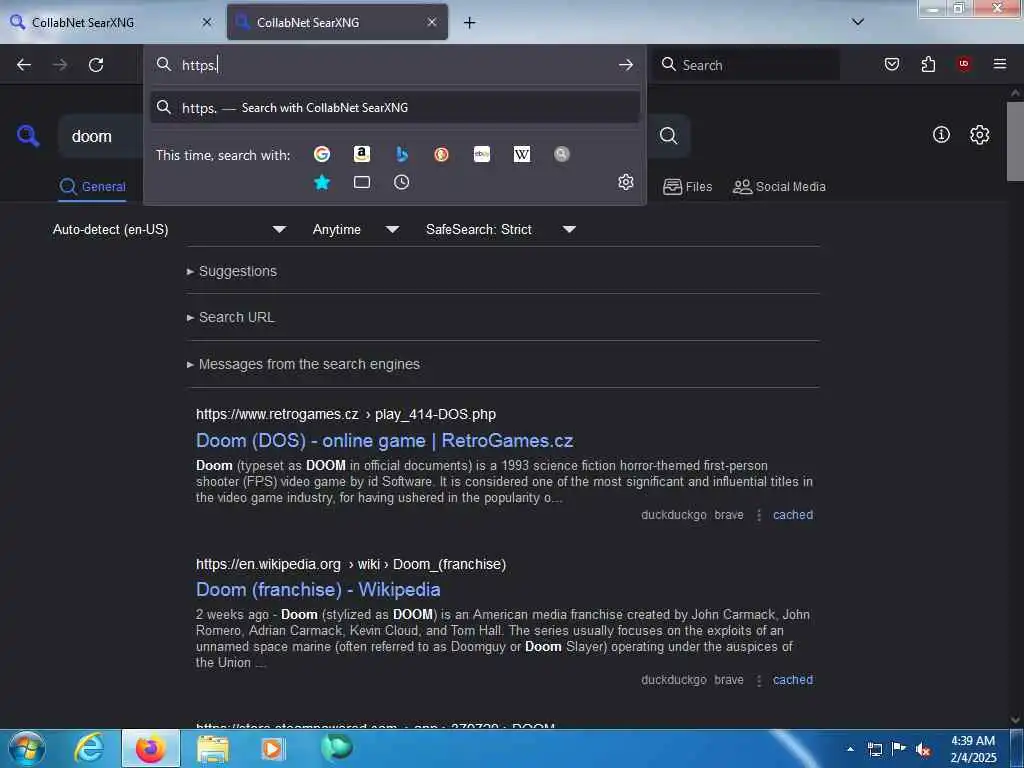This screenshot has width=1024, height=768.
Task: Click the SearXNG magnifier submit button
Action: click(x=668, y=135)
